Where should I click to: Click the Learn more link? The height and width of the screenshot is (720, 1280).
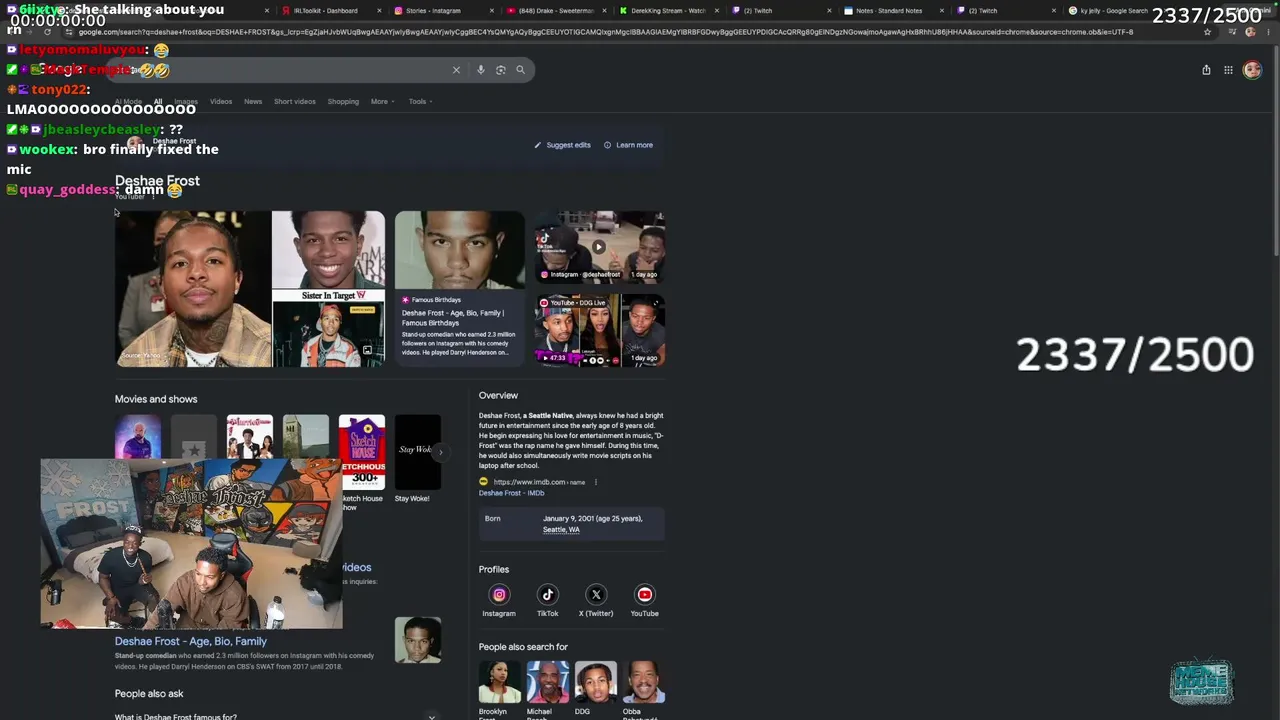pos(628,145)
